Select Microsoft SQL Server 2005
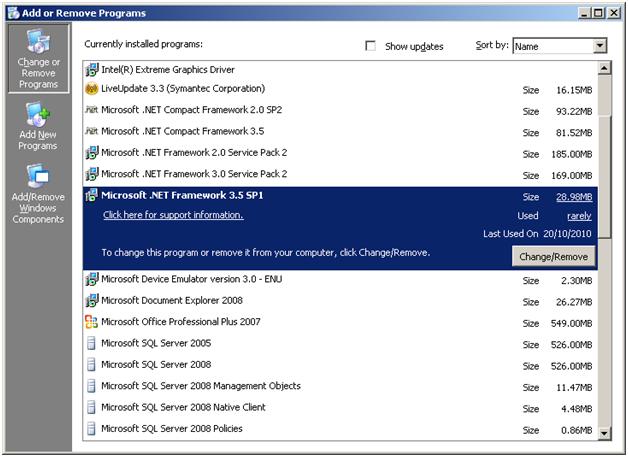This screenshot has height=457, width=628. [340, 344]
